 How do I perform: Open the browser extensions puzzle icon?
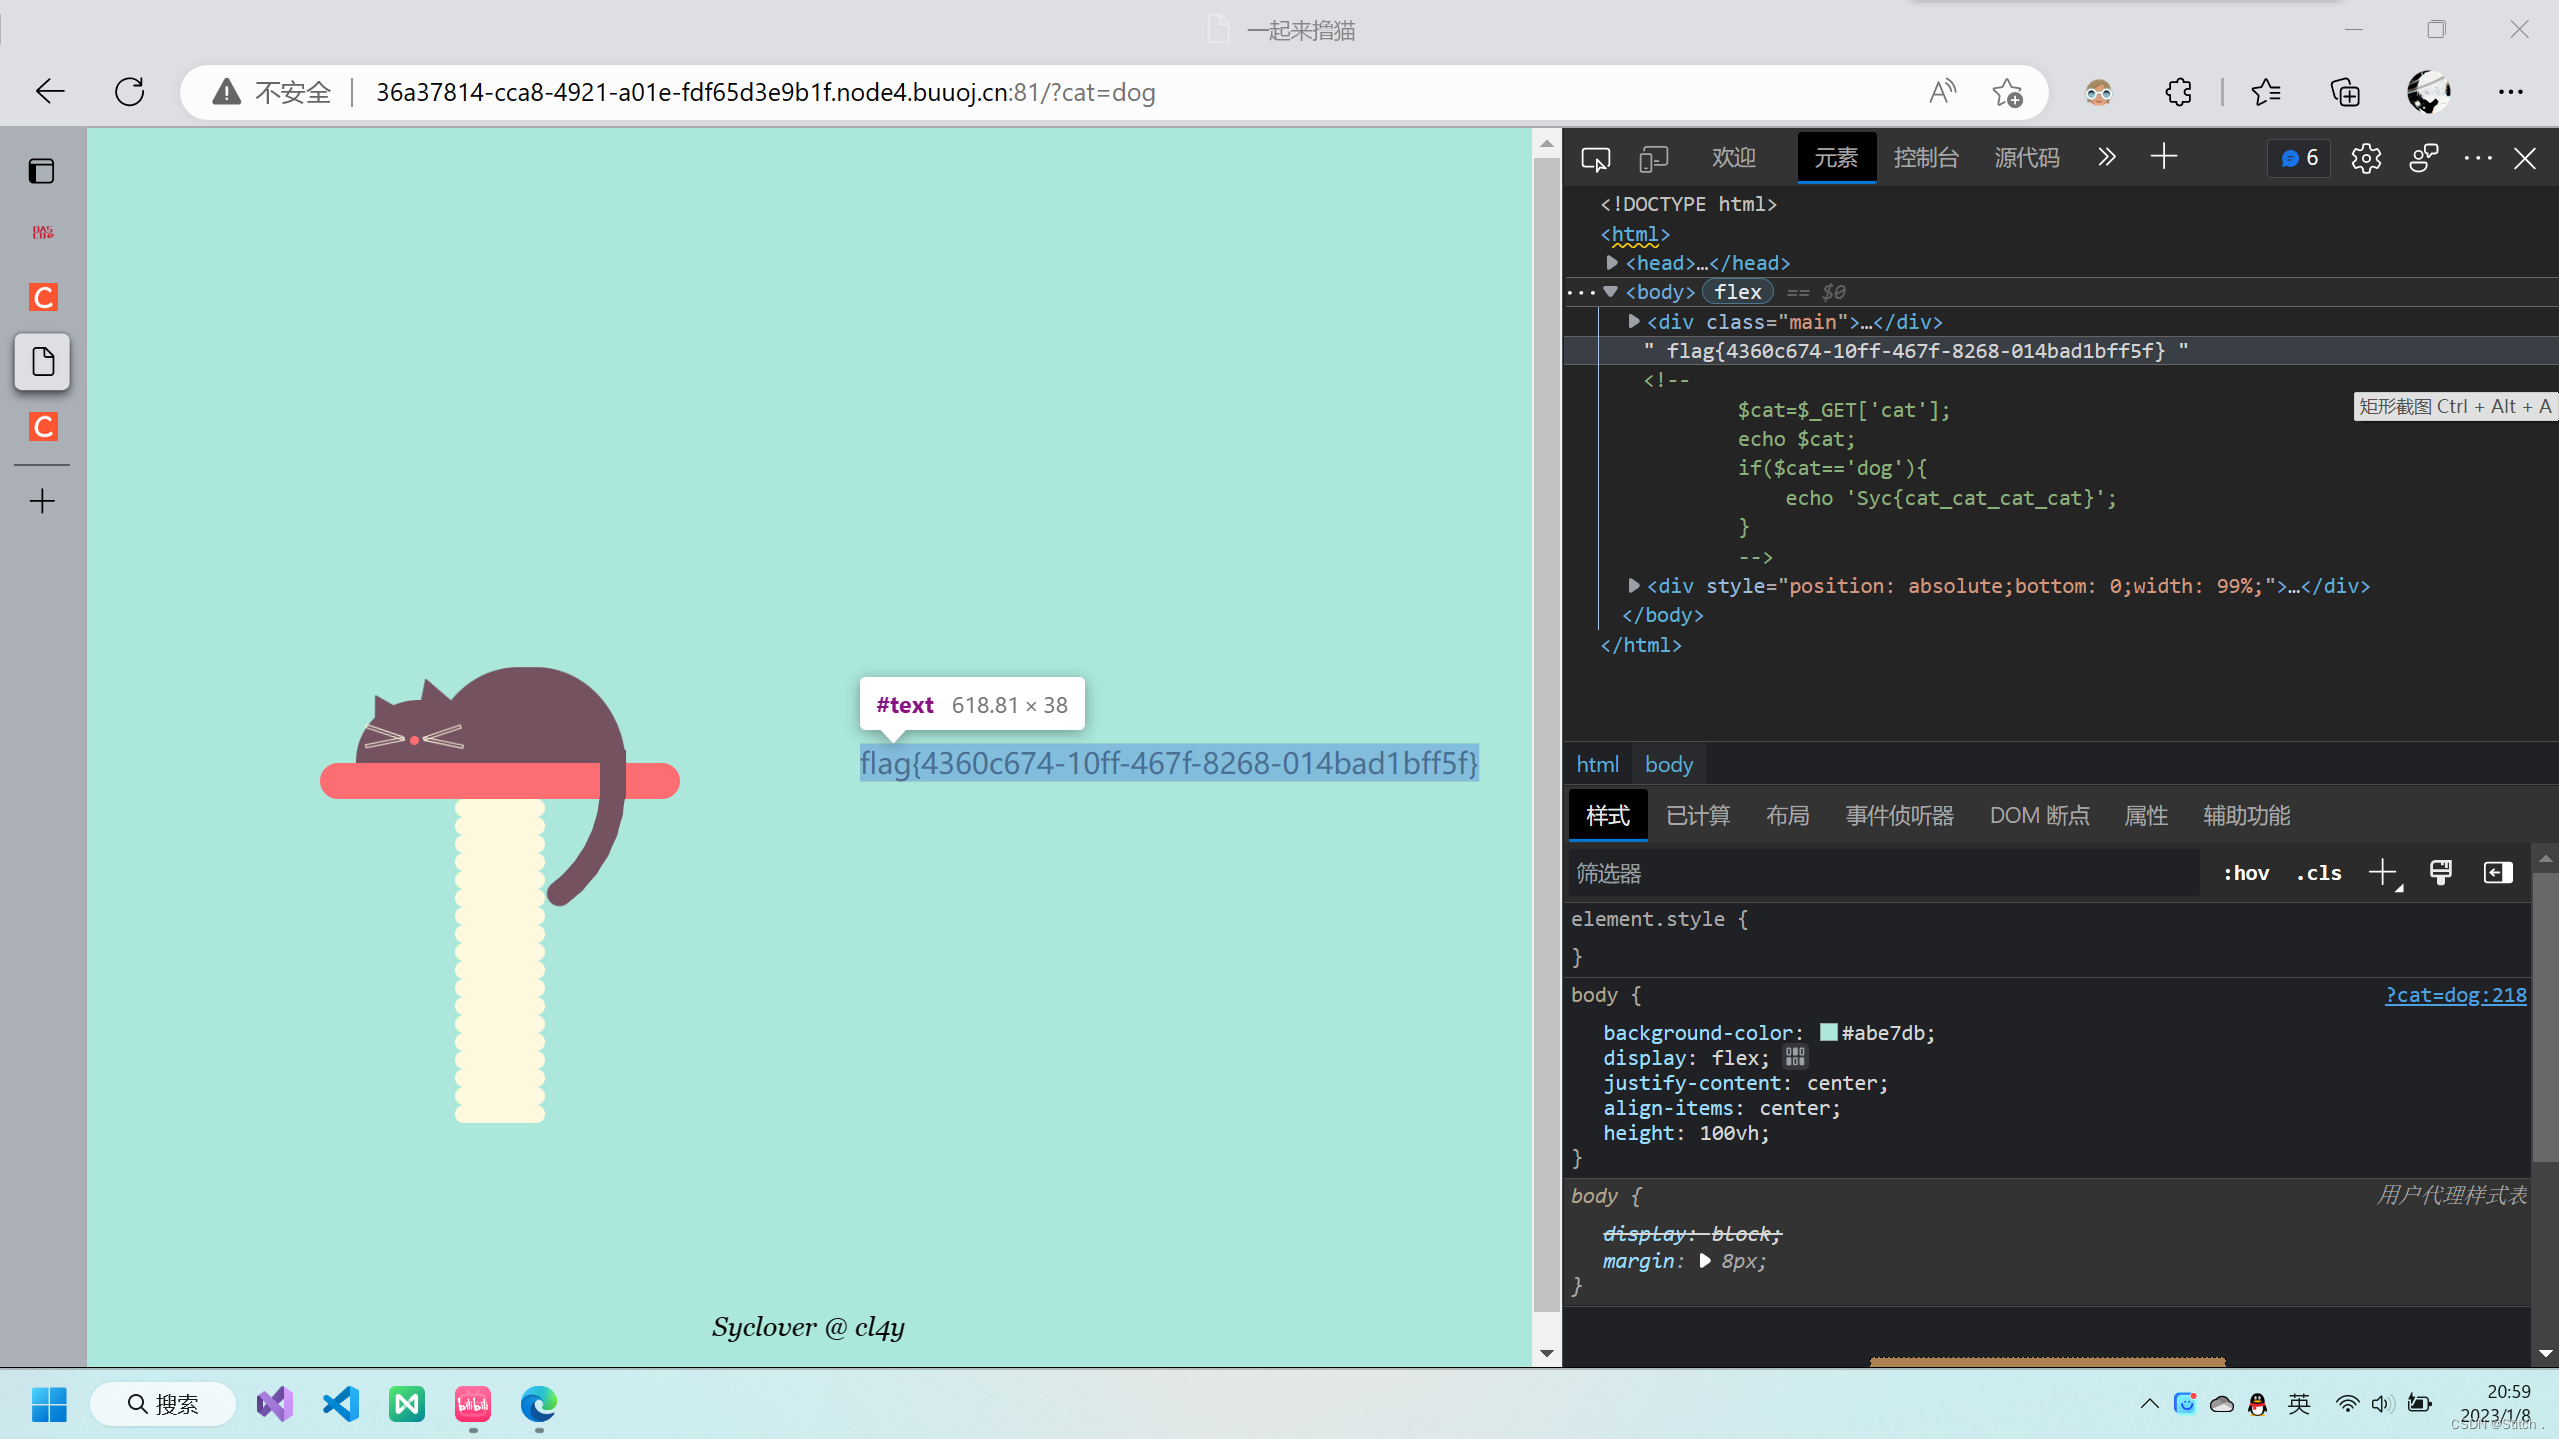[2178, 92]
